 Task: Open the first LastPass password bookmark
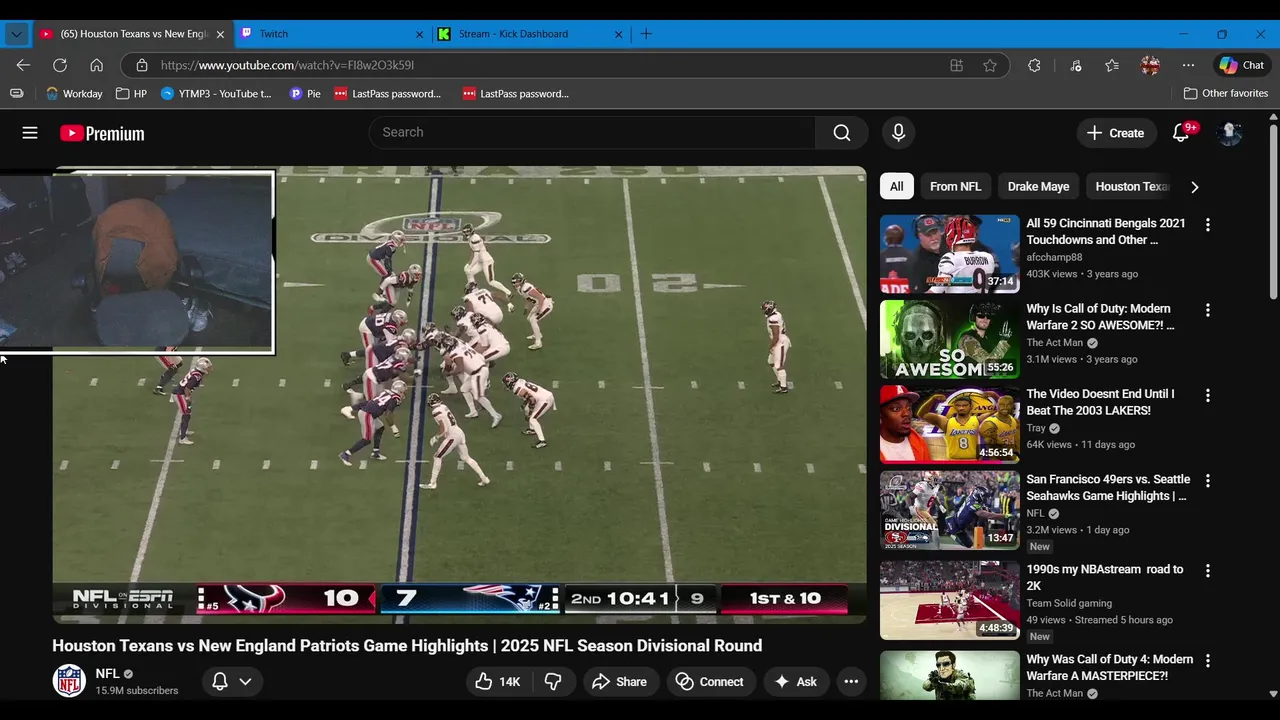(387, 93)
